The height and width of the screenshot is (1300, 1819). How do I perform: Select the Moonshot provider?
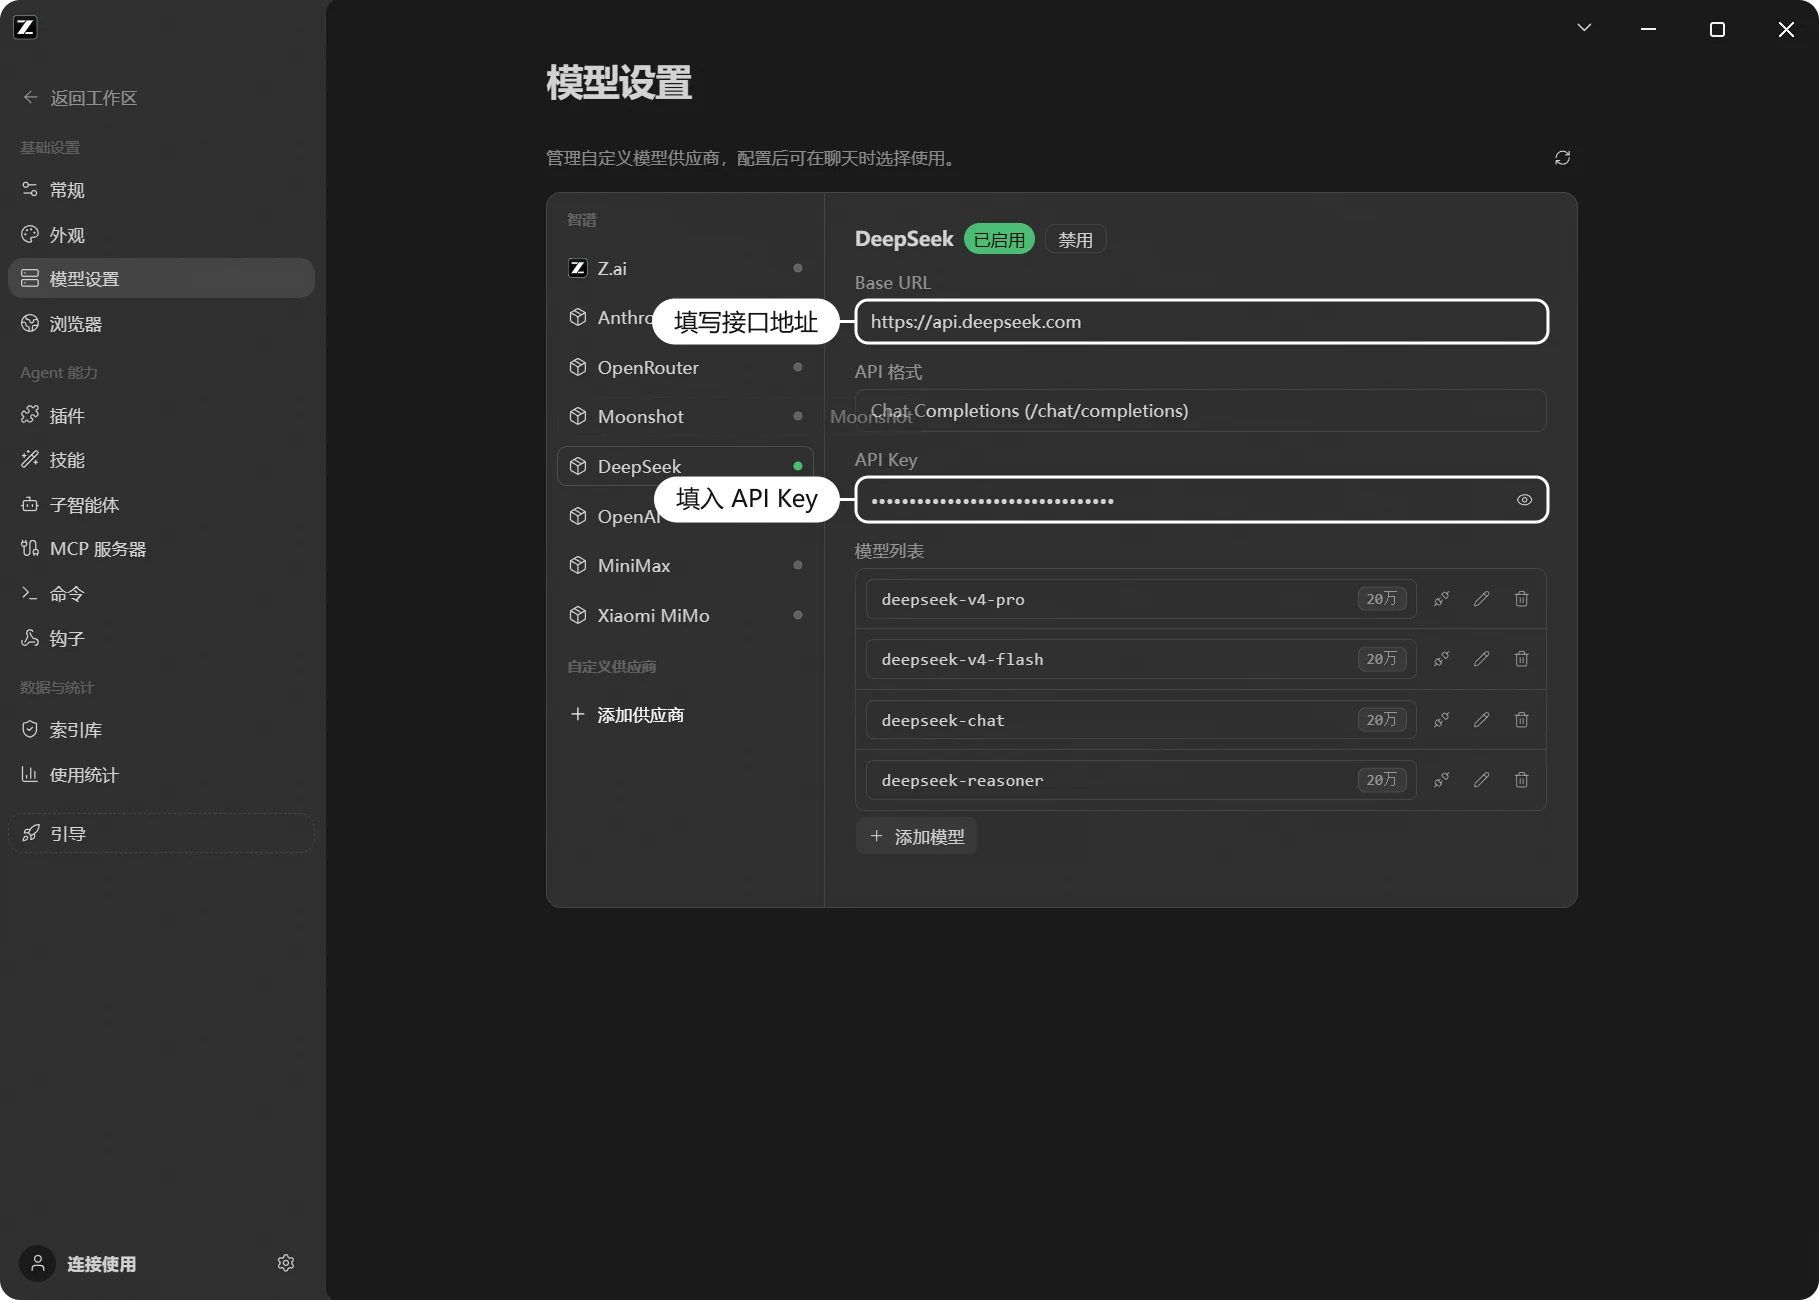[685, 416]
